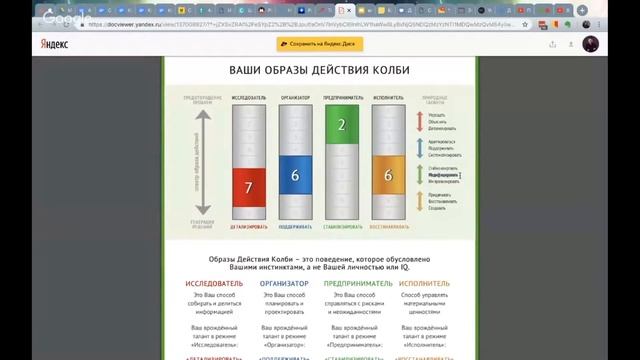Click the Яндекс logo

pyautogui.click(x=54, y=44)
